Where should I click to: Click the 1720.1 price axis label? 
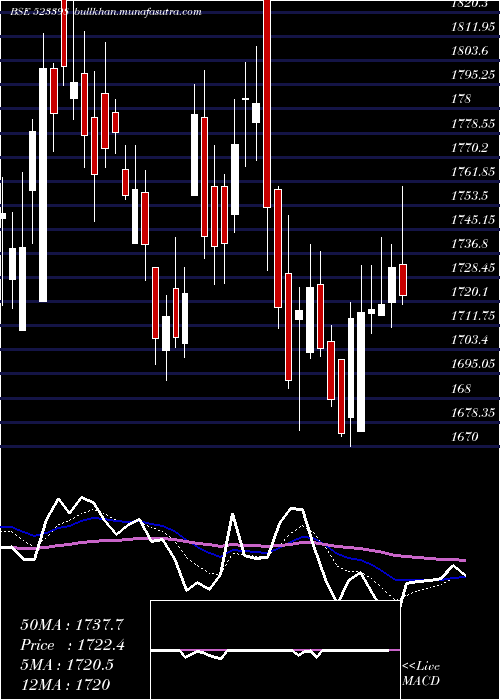pos(469,292)
